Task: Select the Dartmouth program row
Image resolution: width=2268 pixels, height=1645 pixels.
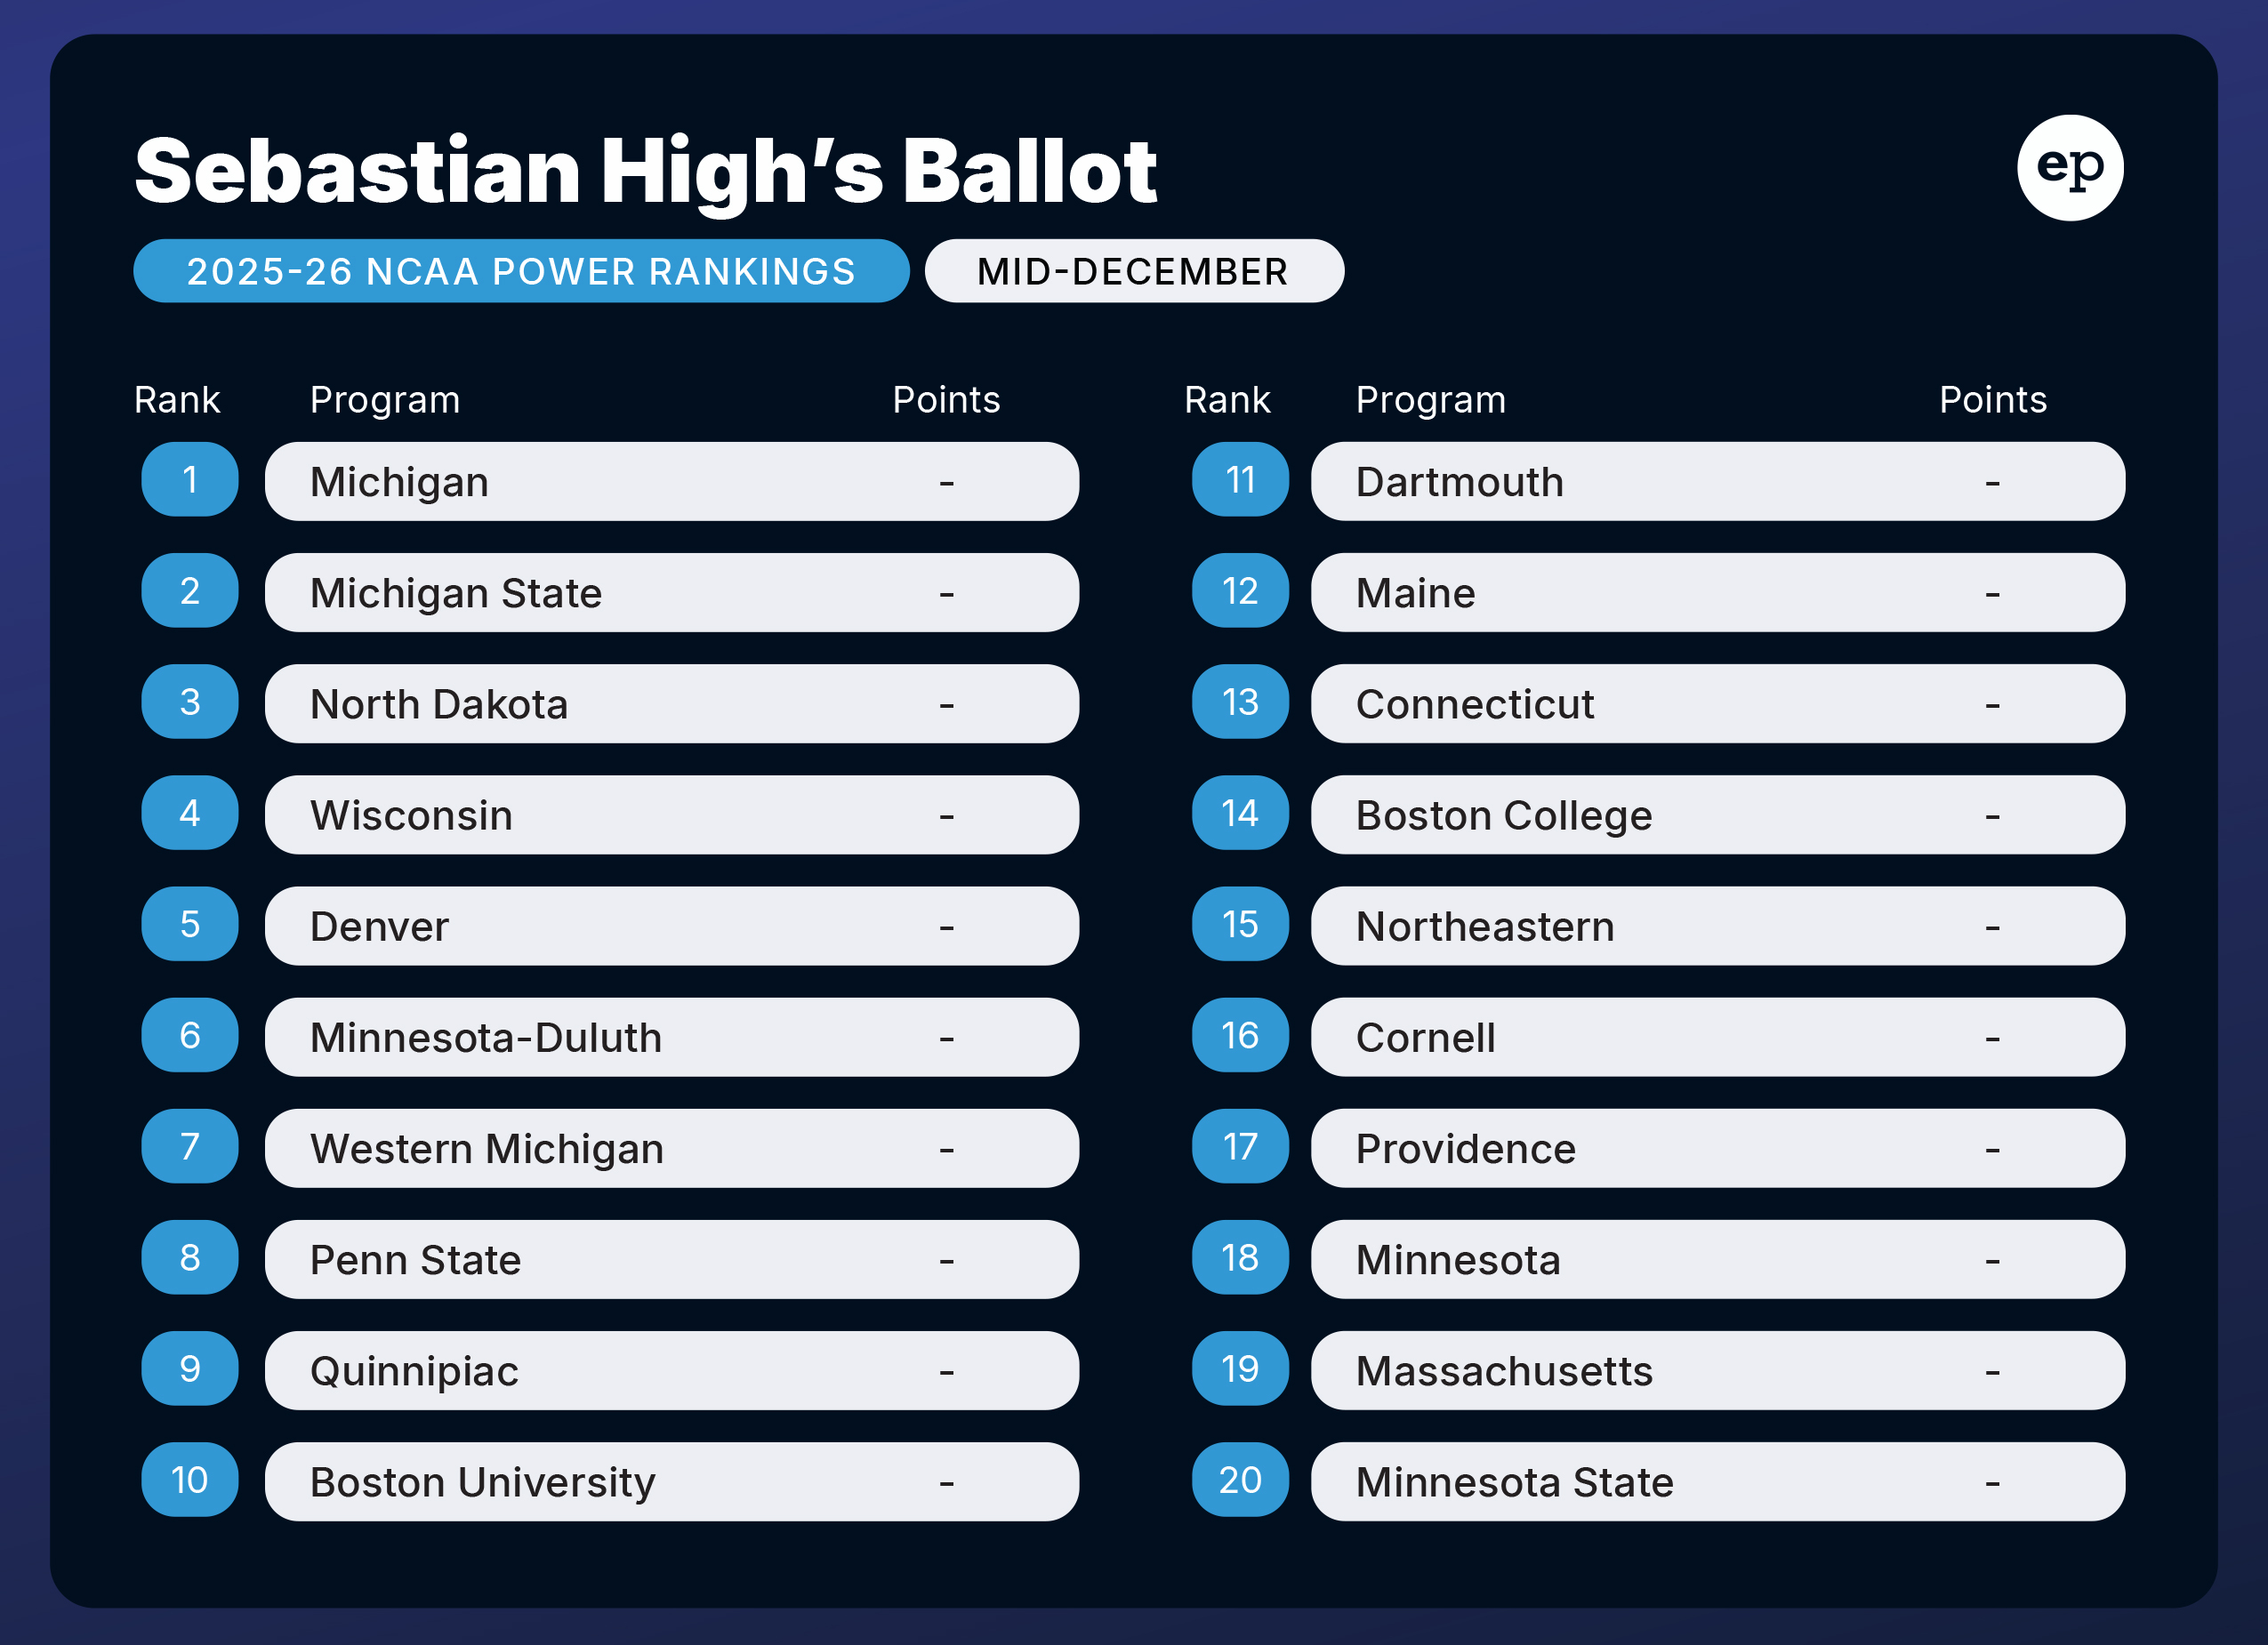Action: [x=1717, y=482]
